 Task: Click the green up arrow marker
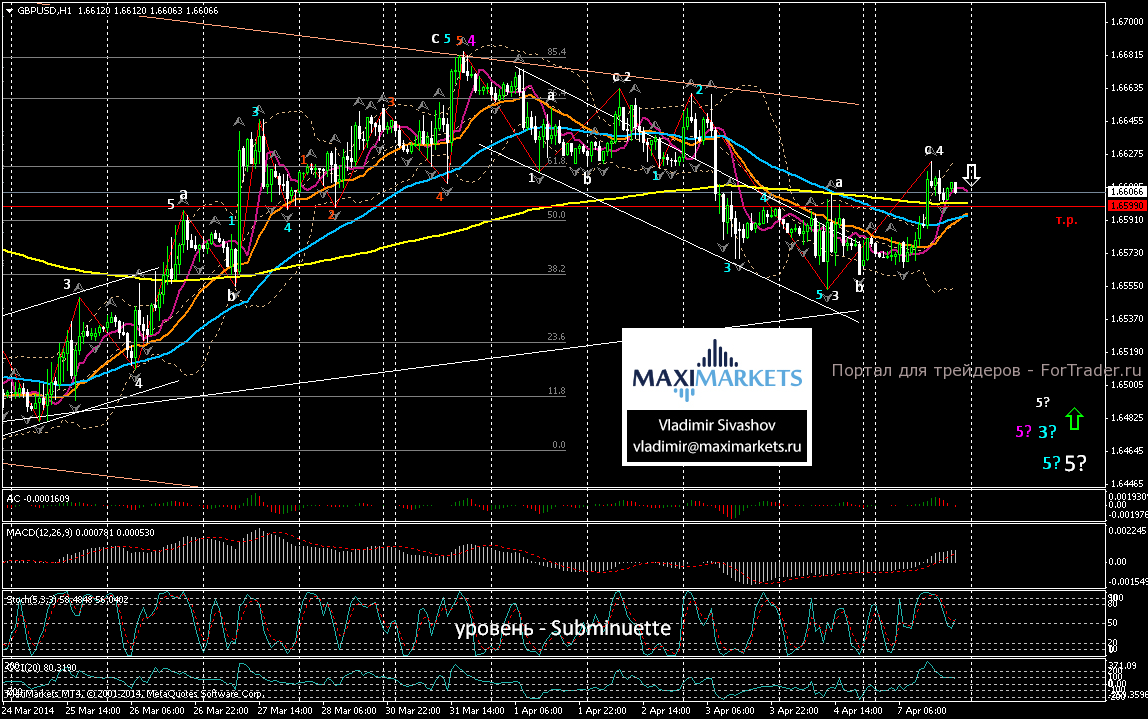click(1074, 418)
